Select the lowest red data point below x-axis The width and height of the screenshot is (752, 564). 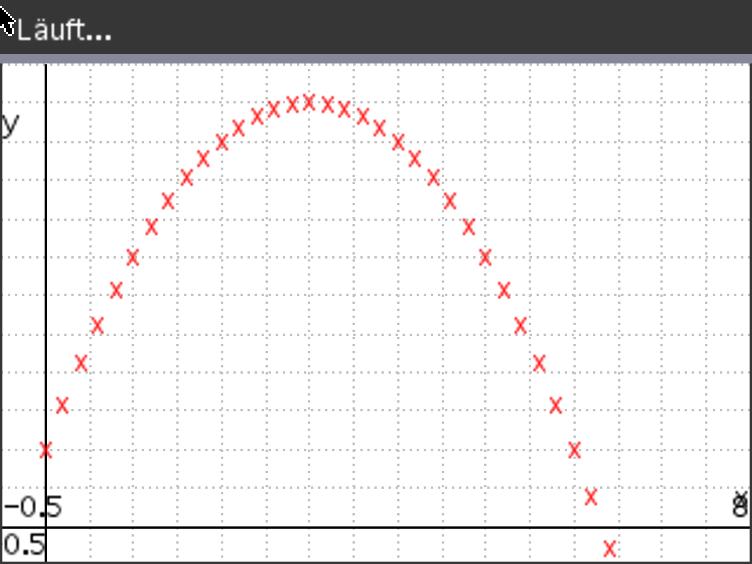(609, 548)
